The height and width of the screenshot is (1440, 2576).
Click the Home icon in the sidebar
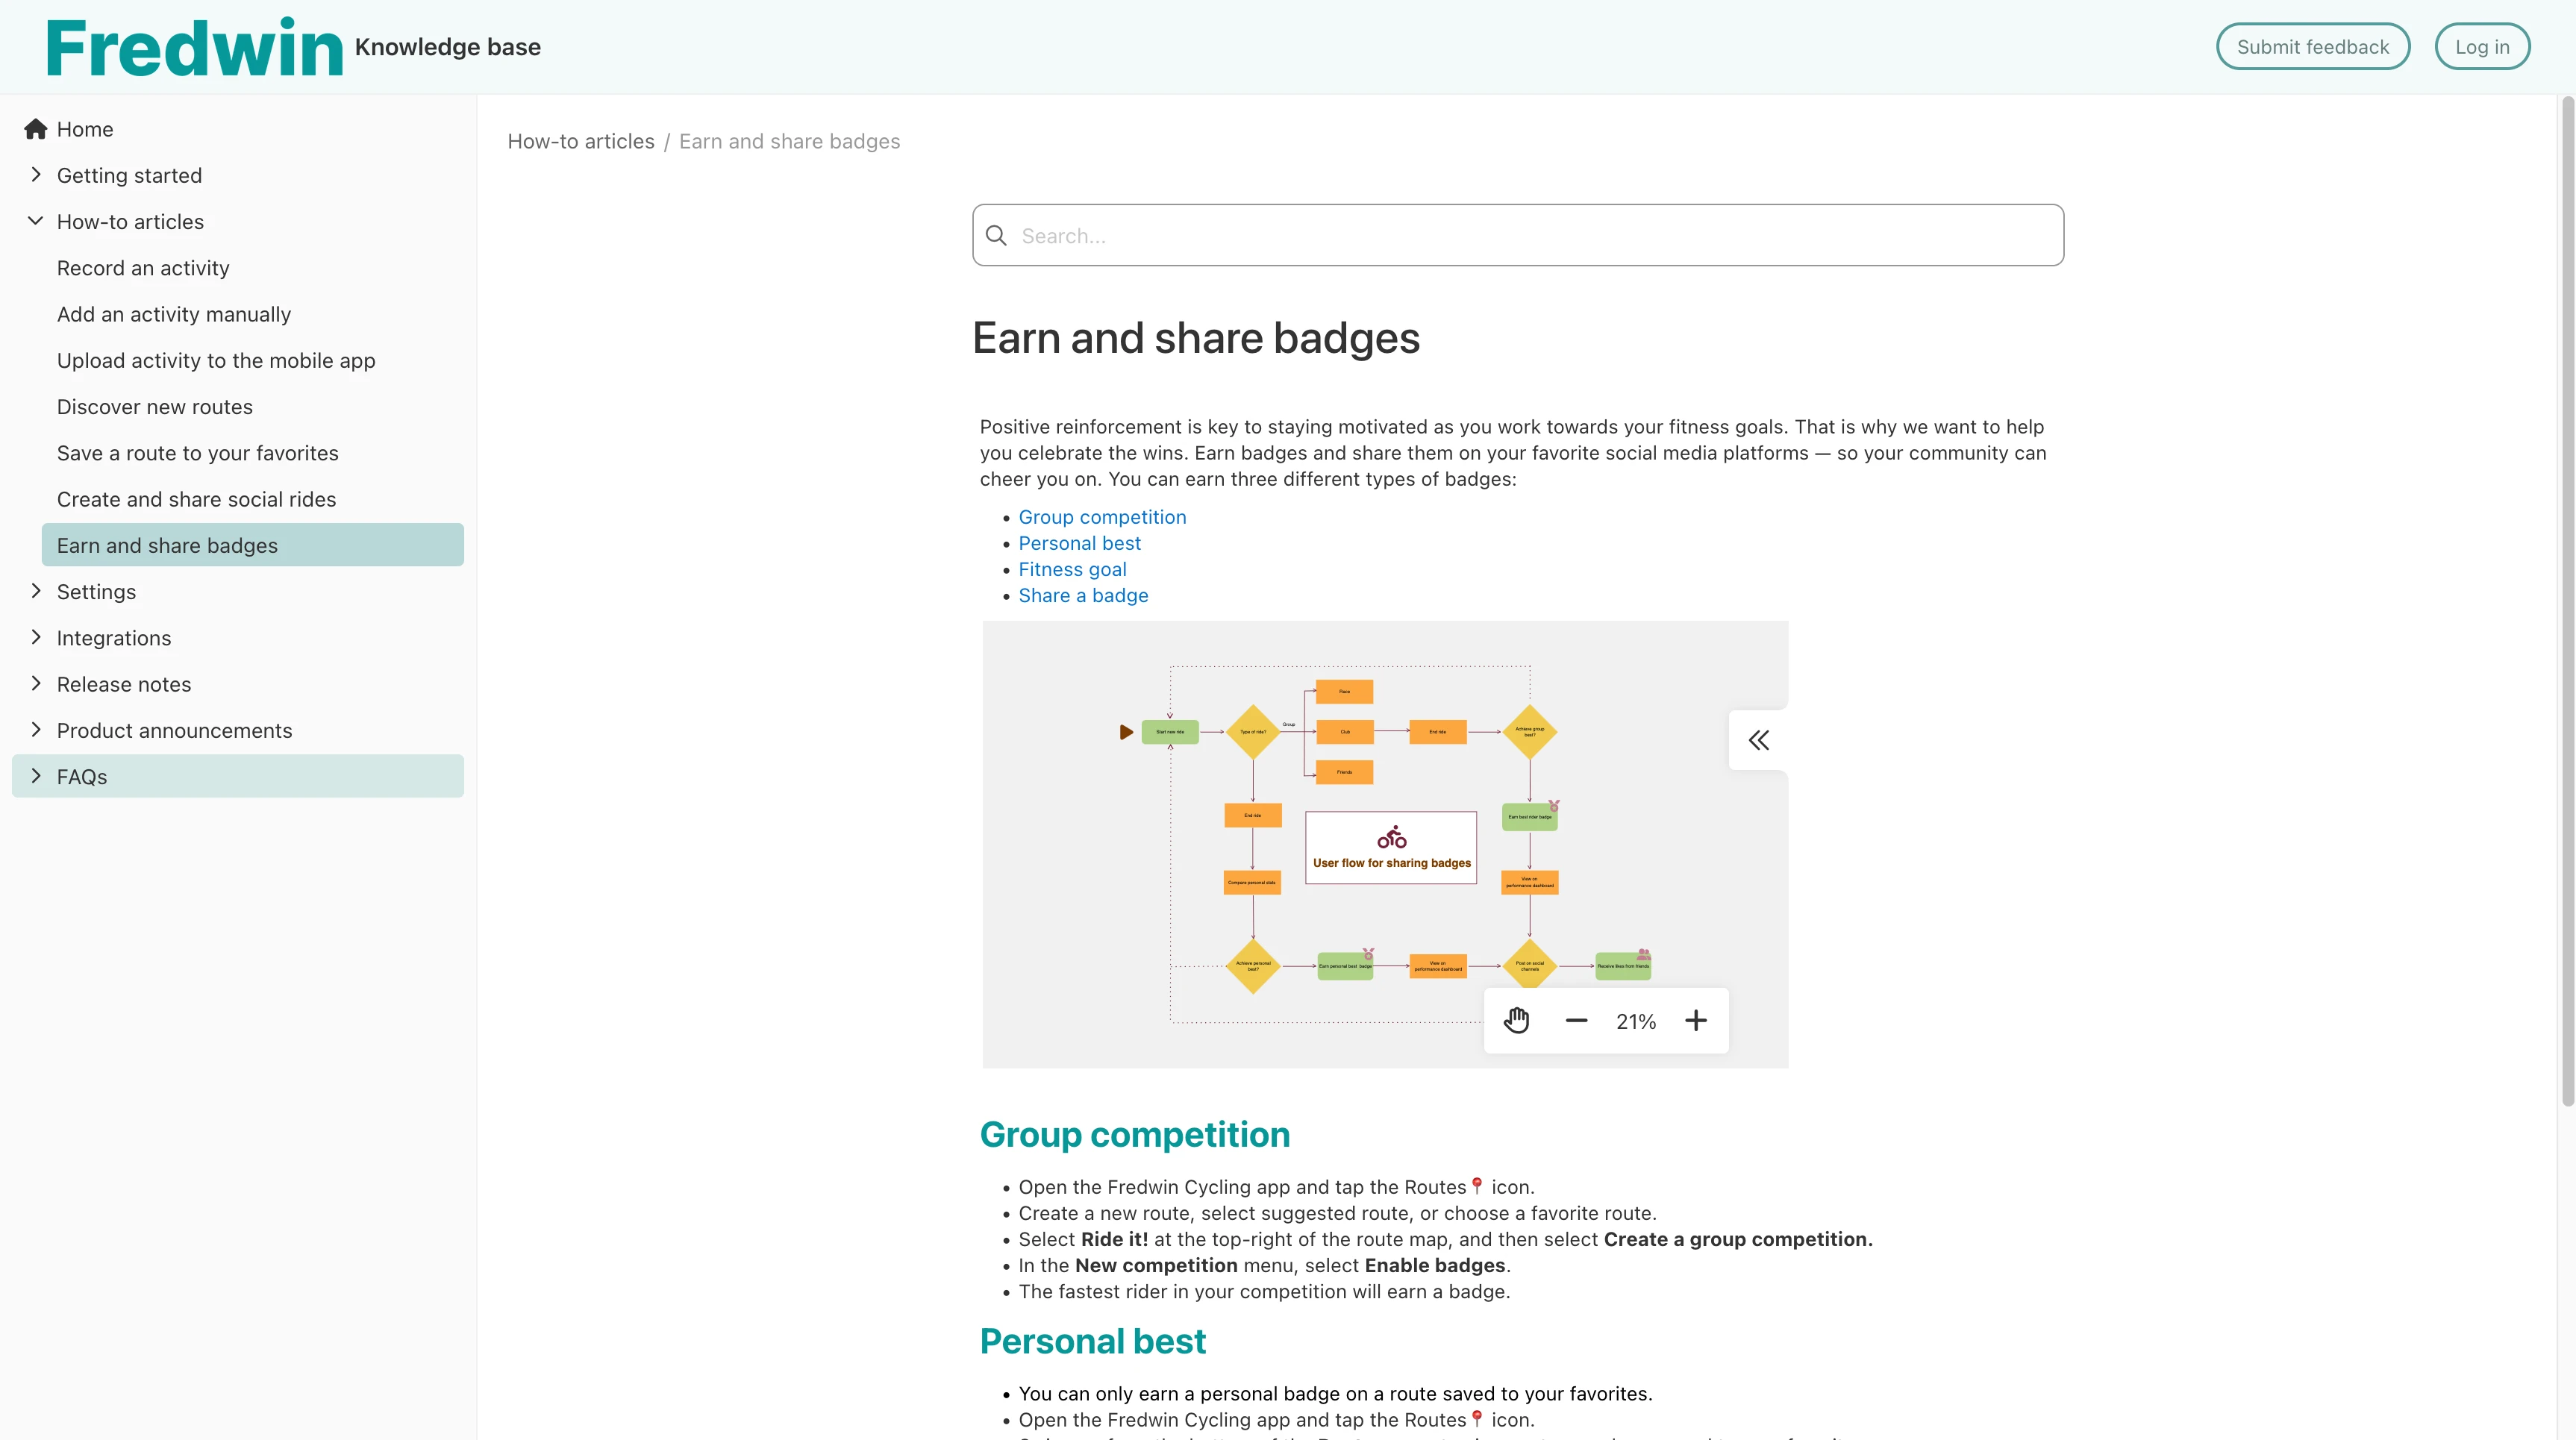(x=36, y=128)
